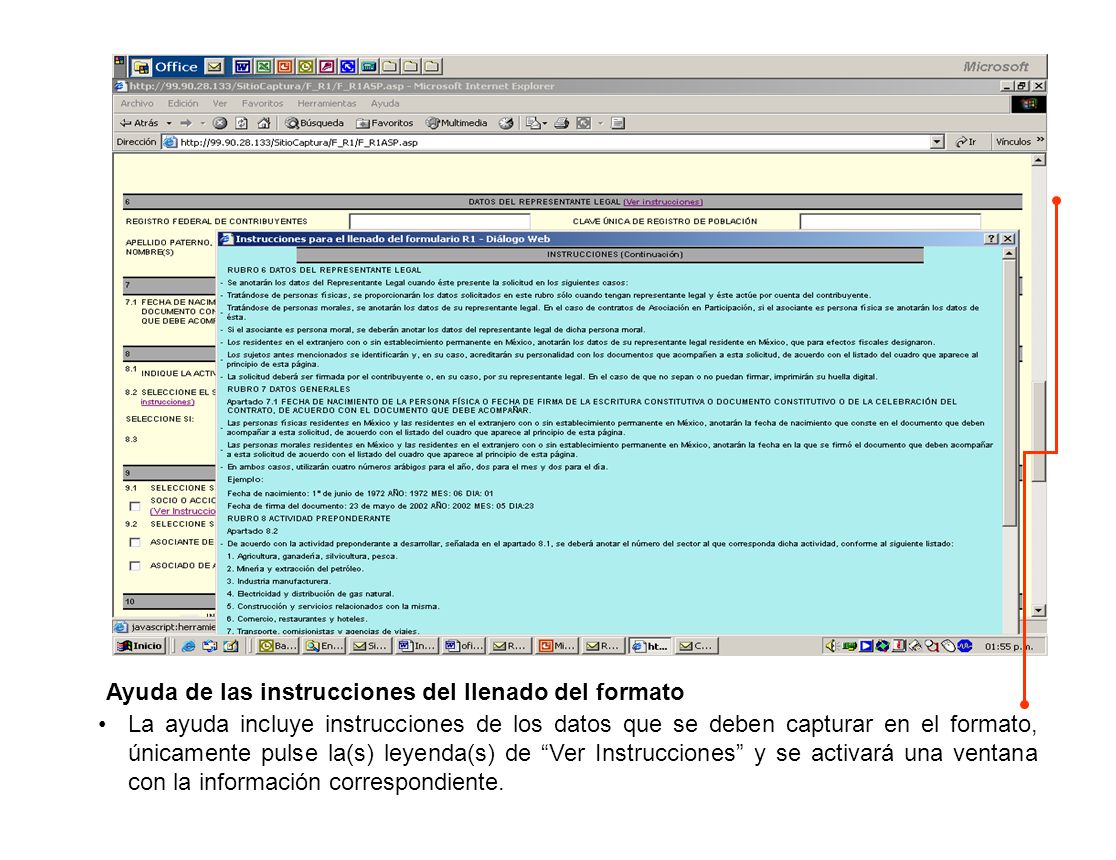1116x860 pixels.
Task: Print the page with printer icon
Action: [562, 123]
